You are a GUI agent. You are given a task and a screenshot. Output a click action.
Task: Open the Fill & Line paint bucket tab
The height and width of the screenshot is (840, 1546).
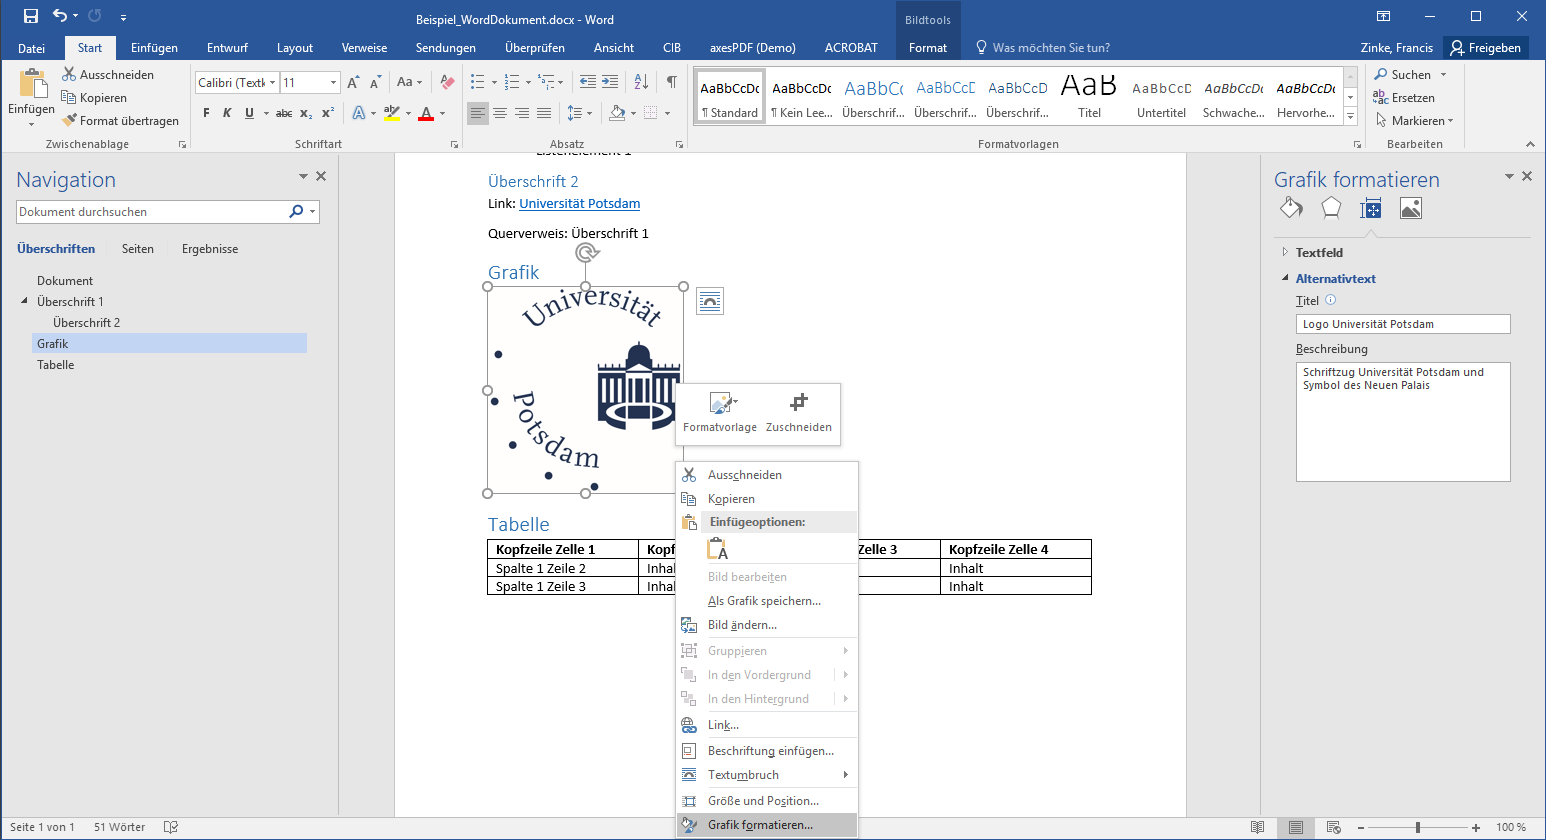(x=1291, y=208)
